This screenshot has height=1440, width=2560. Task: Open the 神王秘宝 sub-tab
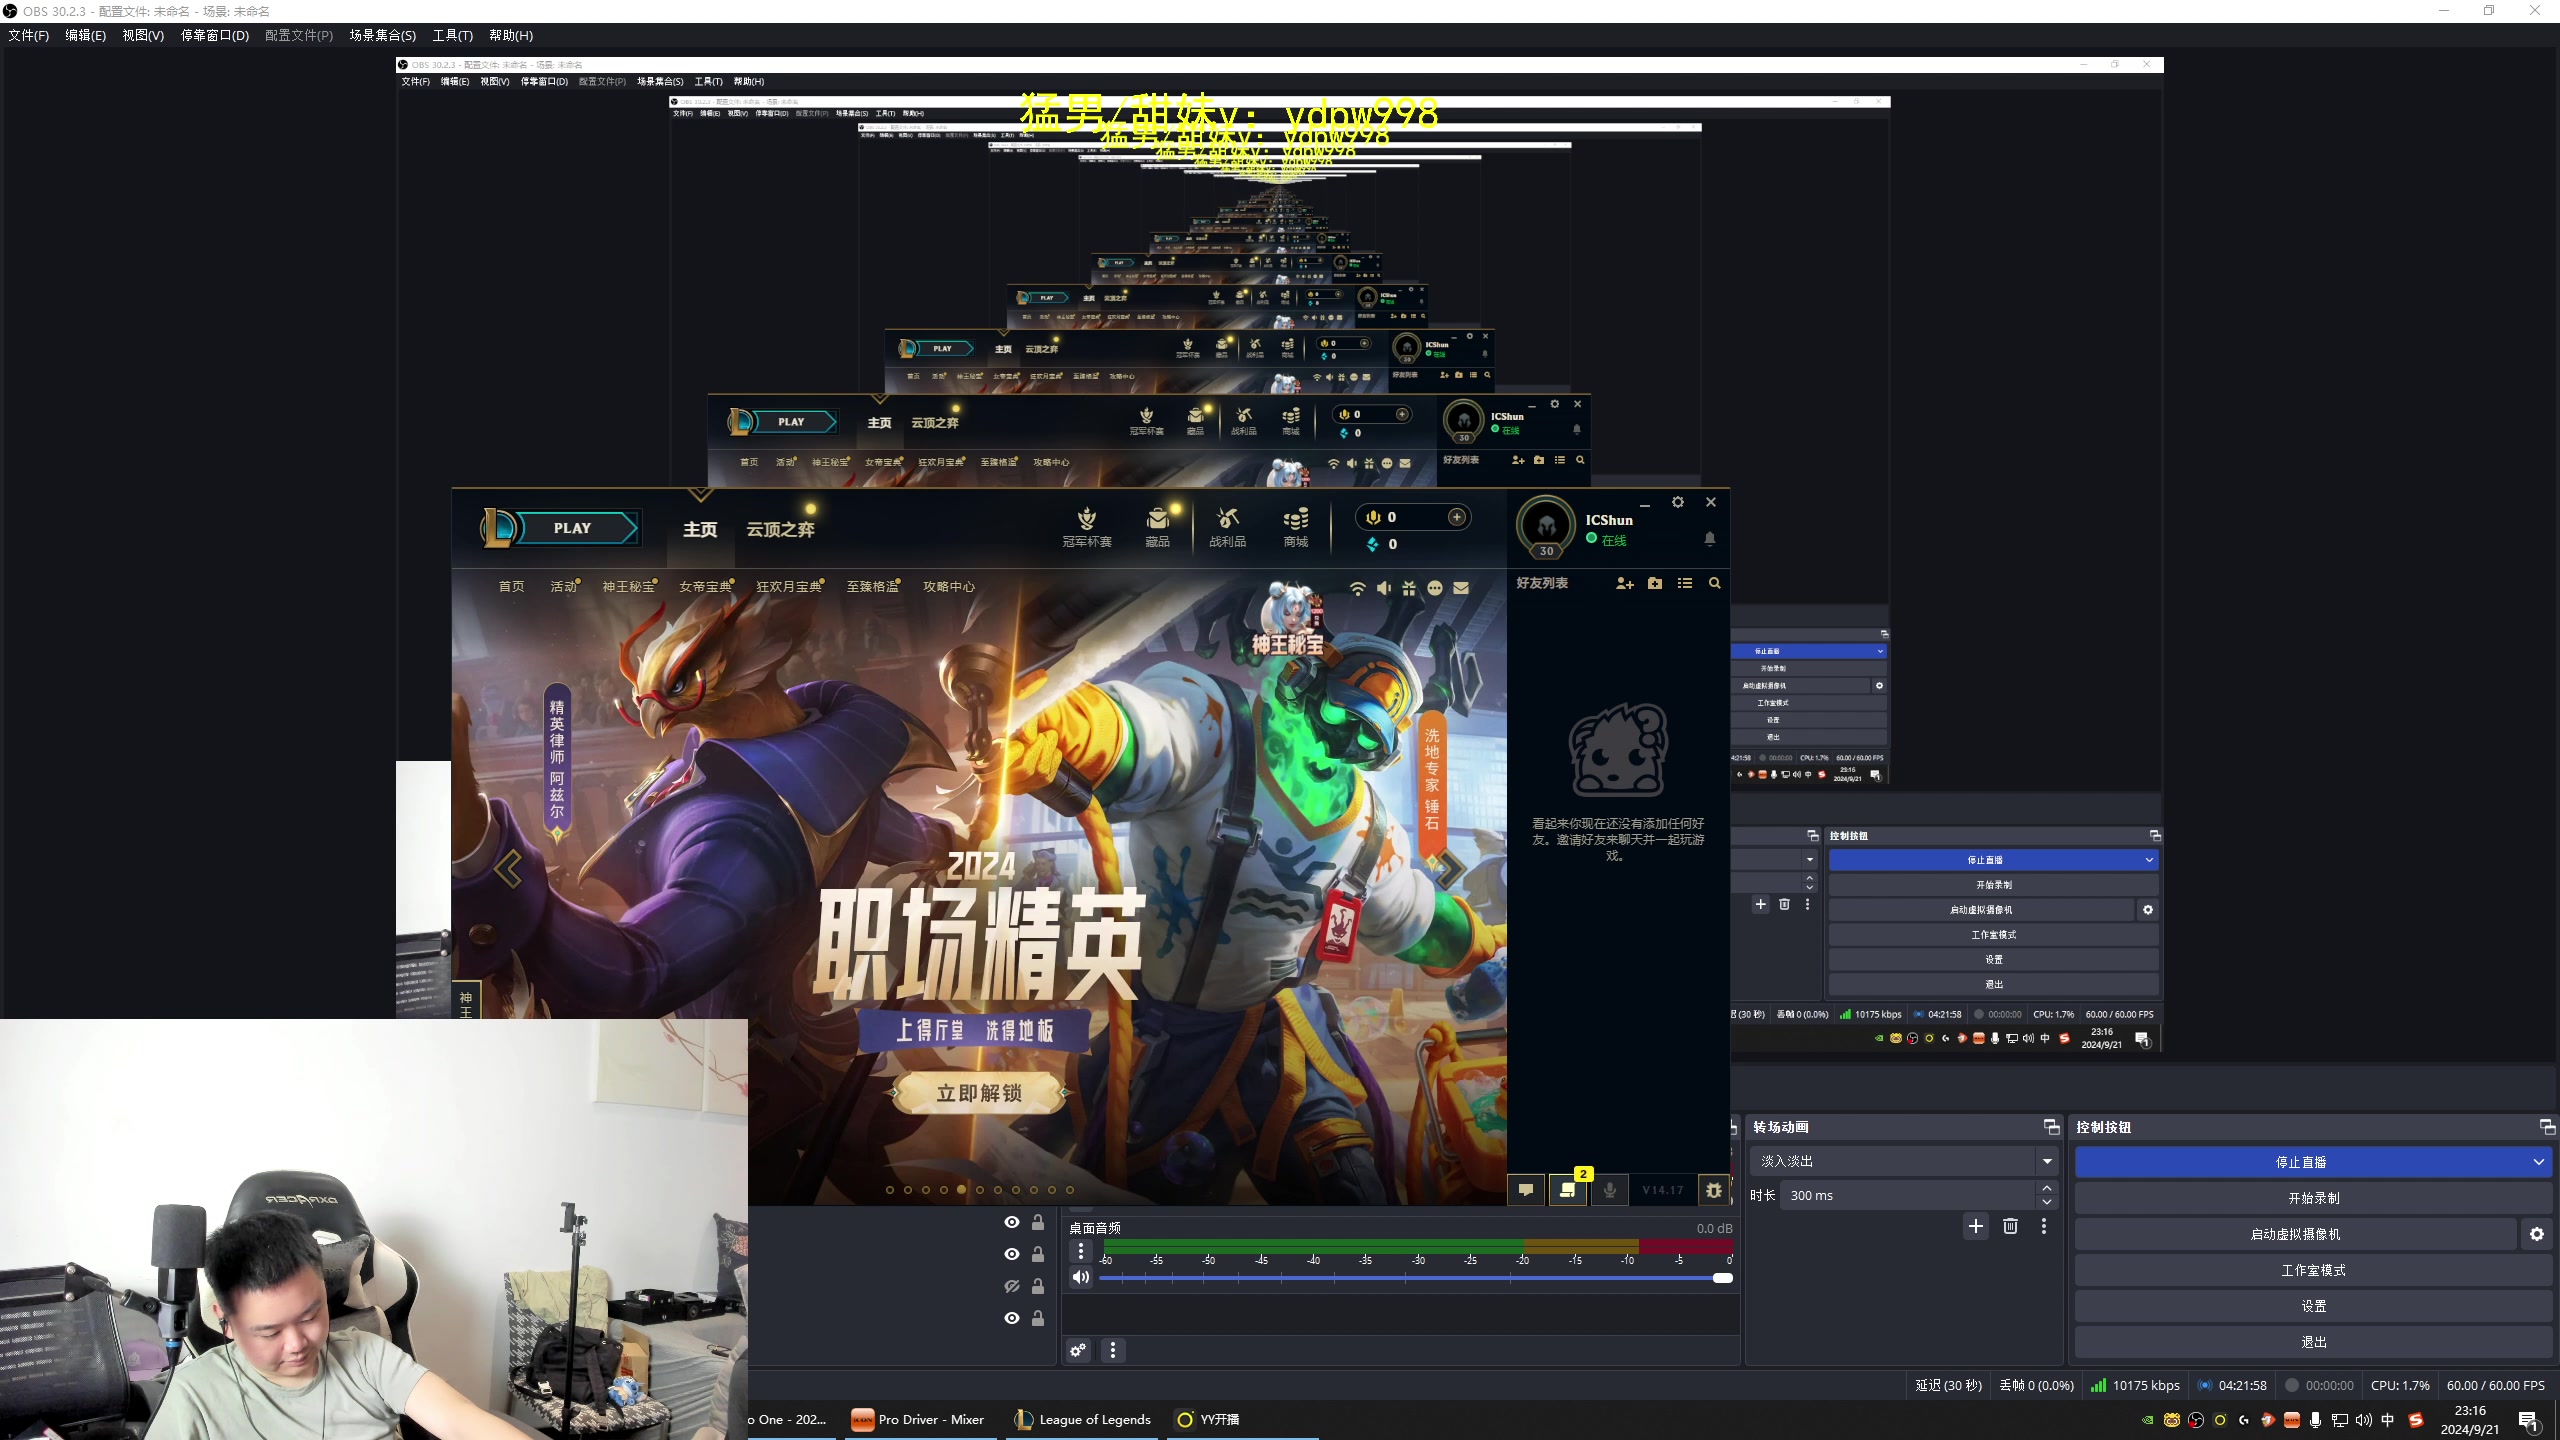(x=628, y=586)
